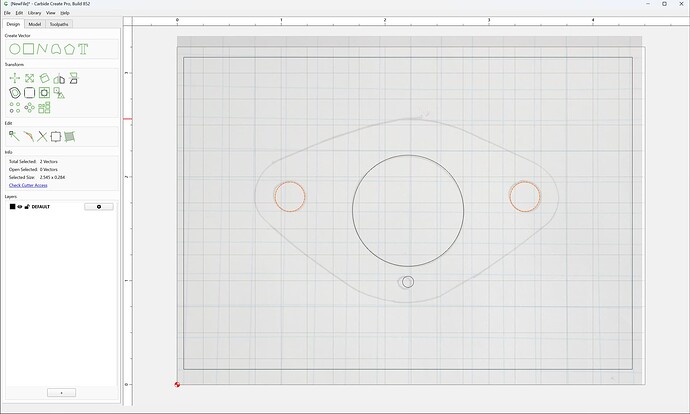Click the DEFAULT layer black color swatch
The width and height of the screenshot is (690, 414).
tap(12, 206)
